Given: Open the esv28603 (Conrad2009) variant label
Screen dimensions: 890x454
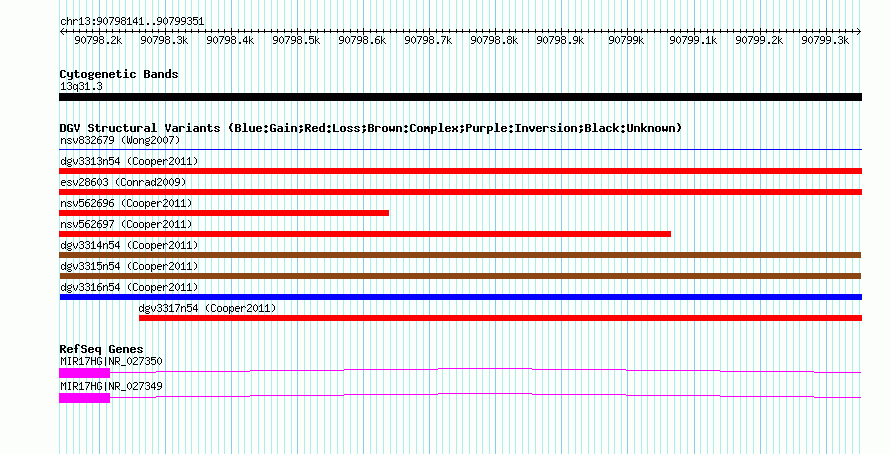Looking at the screenshot, I should [x=123, y=182].
